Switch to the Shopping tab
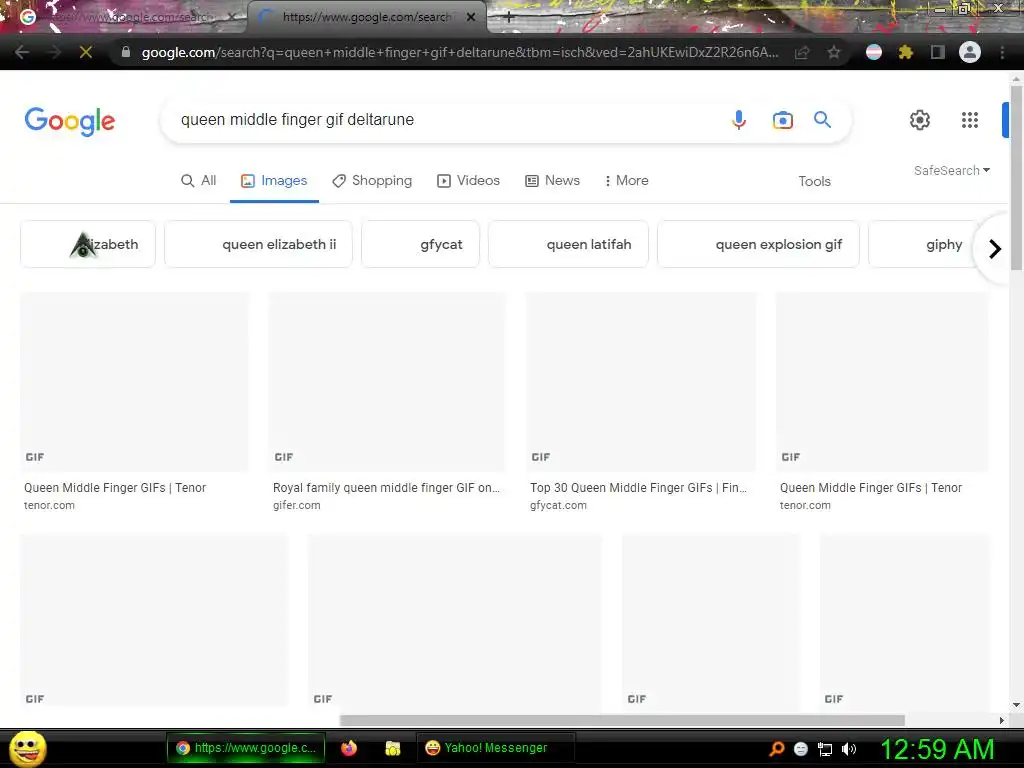 click(x=372, y=180)
